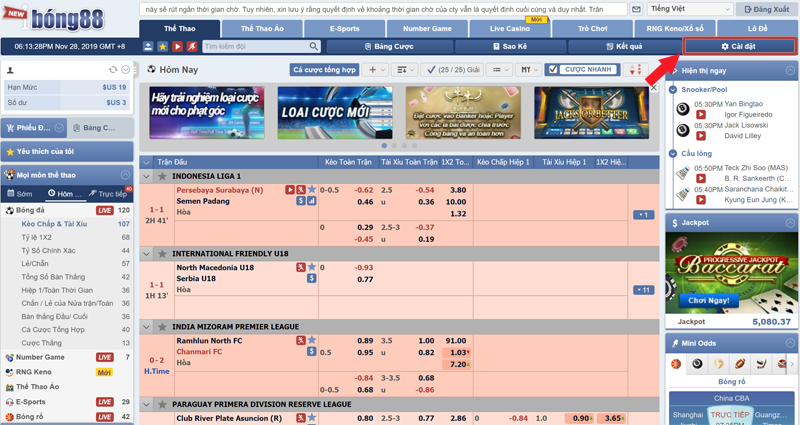The width and height of the screenshot is (800, 425).
Task: Play video for Yan Bingtao snooker match
Action: pos(701,115)
